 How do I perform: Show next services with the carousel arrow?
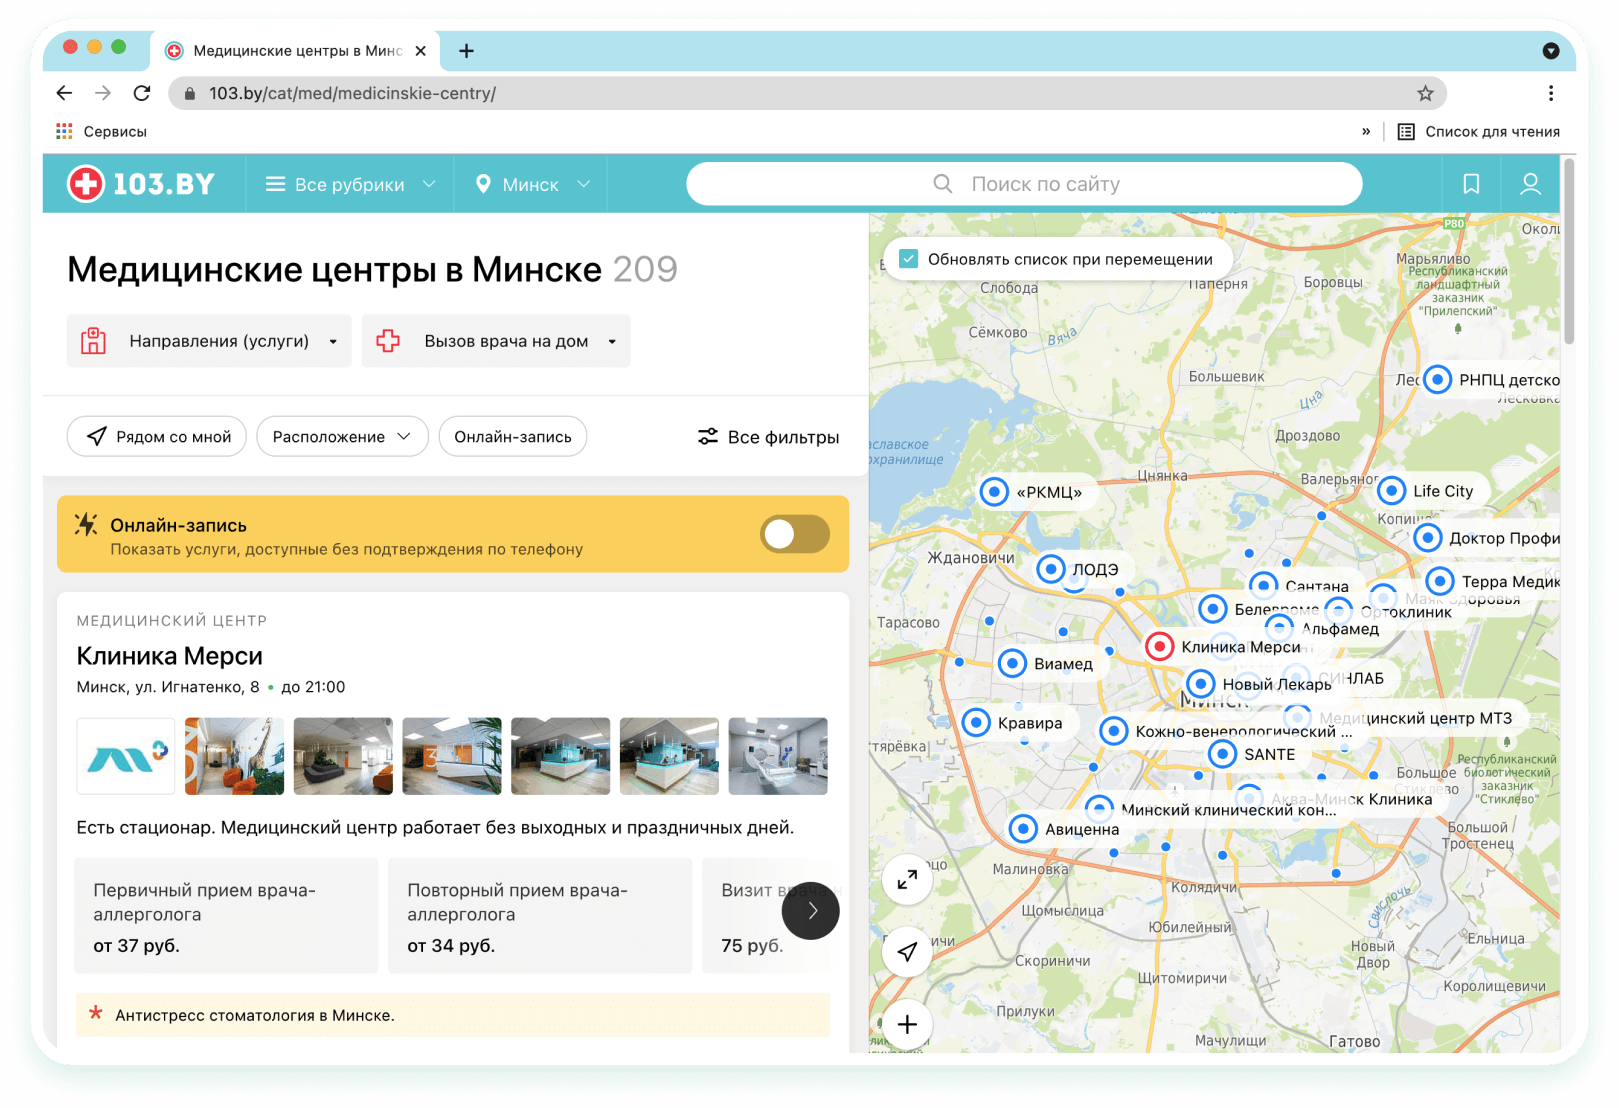(811, 911)
